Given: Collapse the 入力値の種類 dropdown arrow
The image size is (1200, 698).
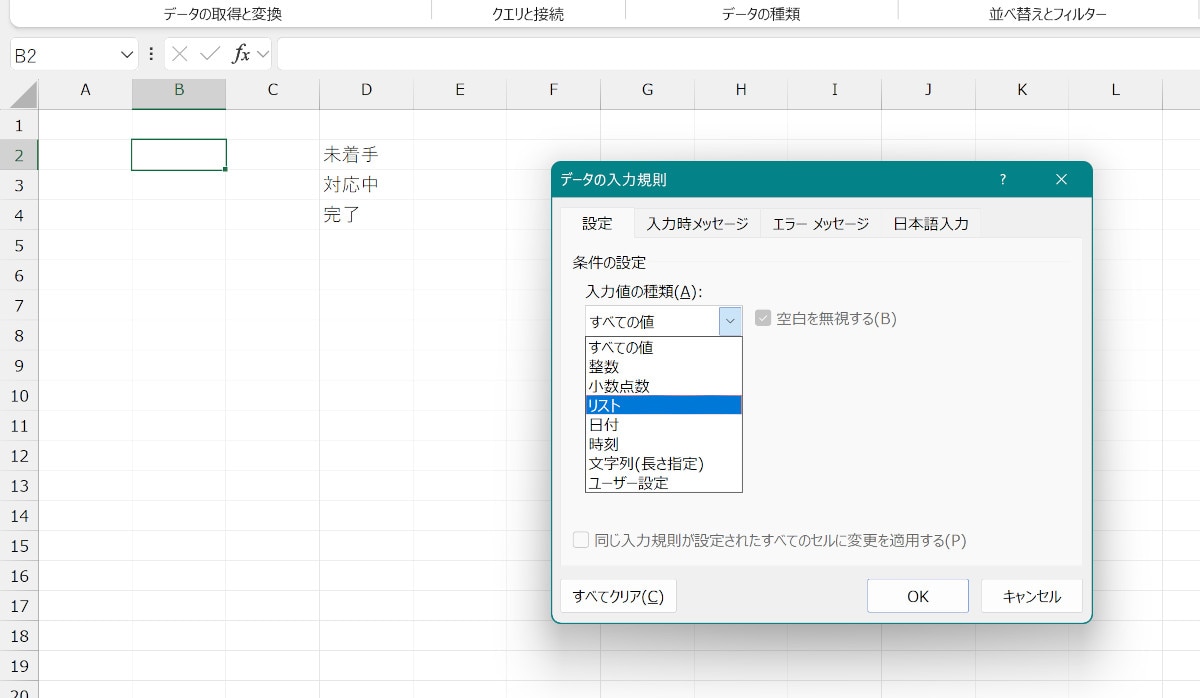Looking at the screenshot, I should (x=730, y=321).
